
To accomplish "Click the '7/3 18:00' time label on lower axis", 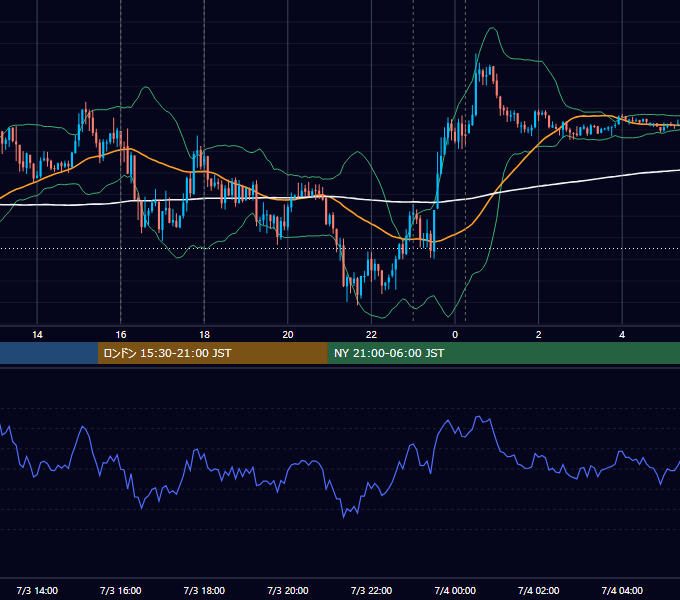I will point(204,590).
